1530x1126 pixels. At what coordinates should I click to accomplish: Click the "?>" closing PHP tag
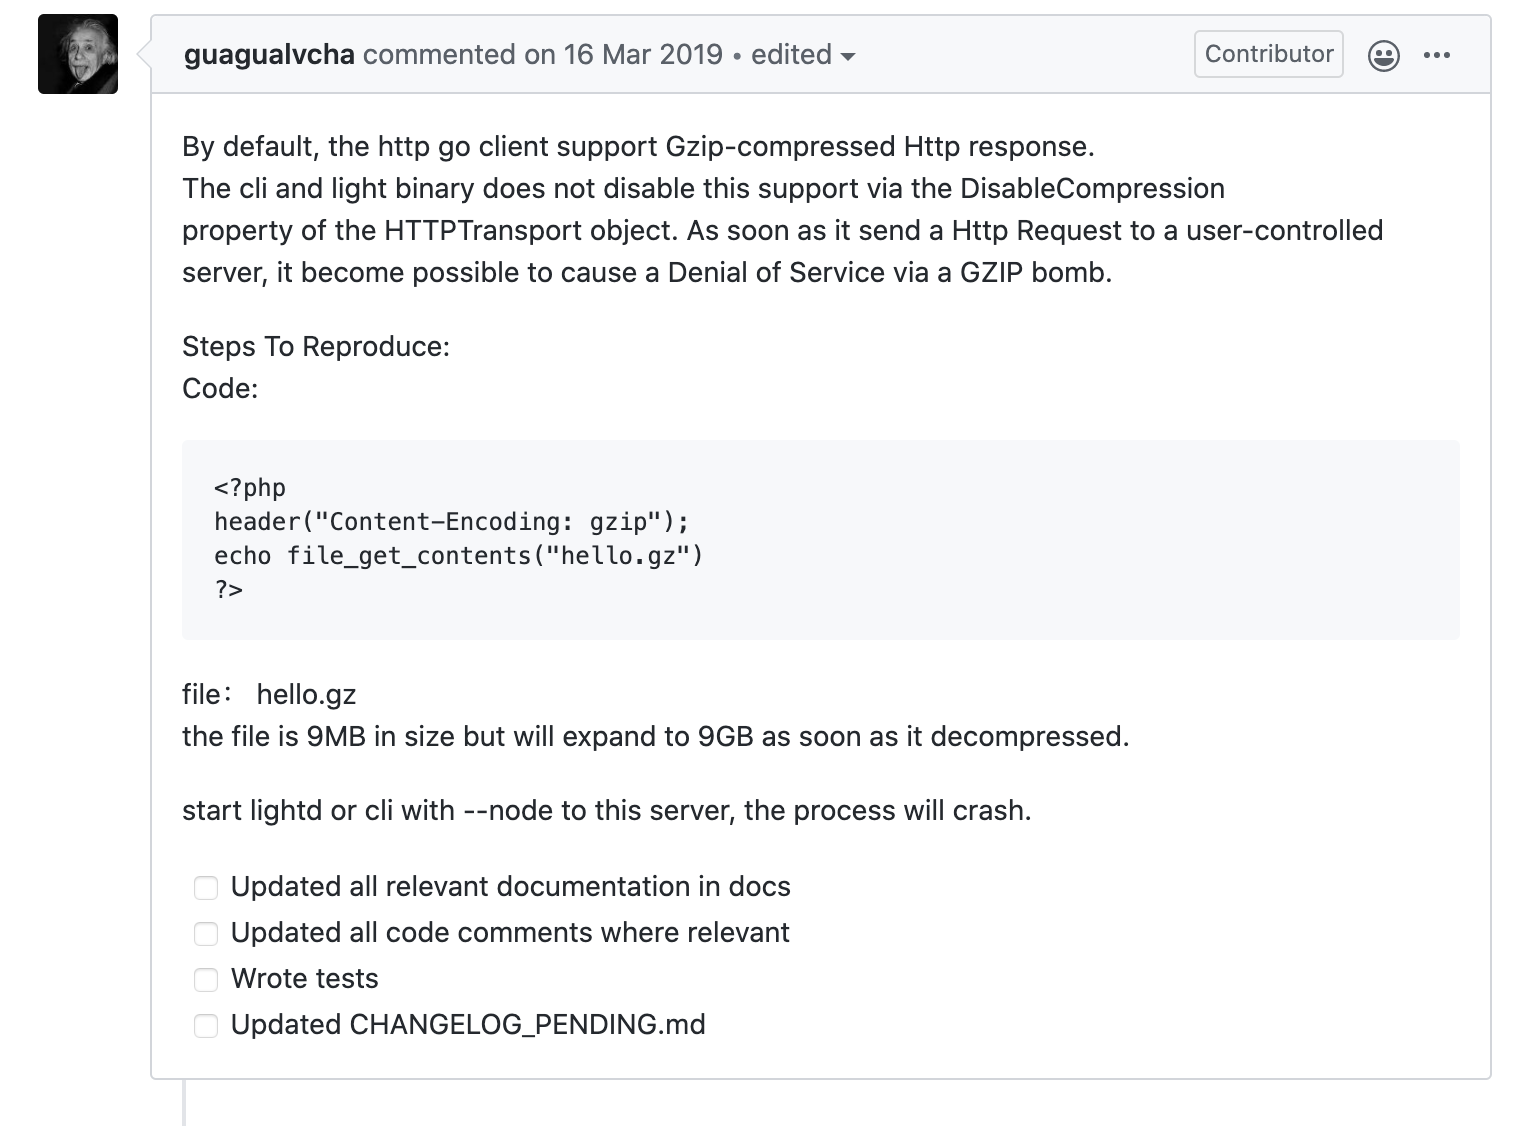(229, 590)
